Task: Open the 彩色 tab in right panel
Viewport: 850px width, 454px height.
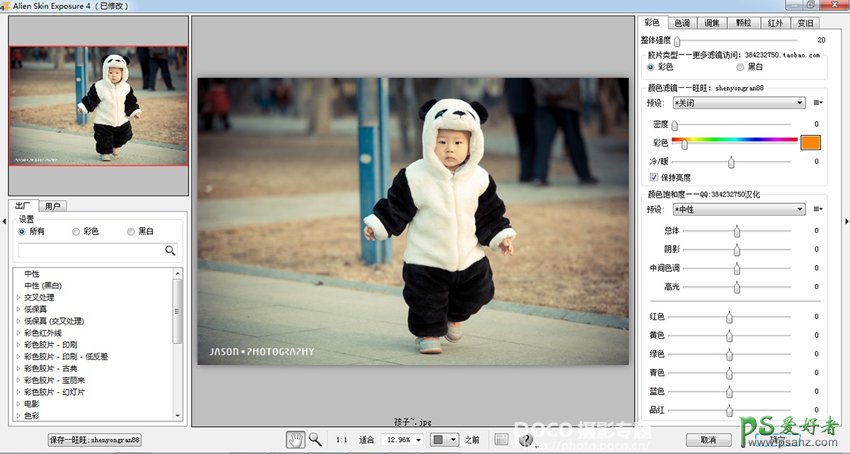Action: 652,22
